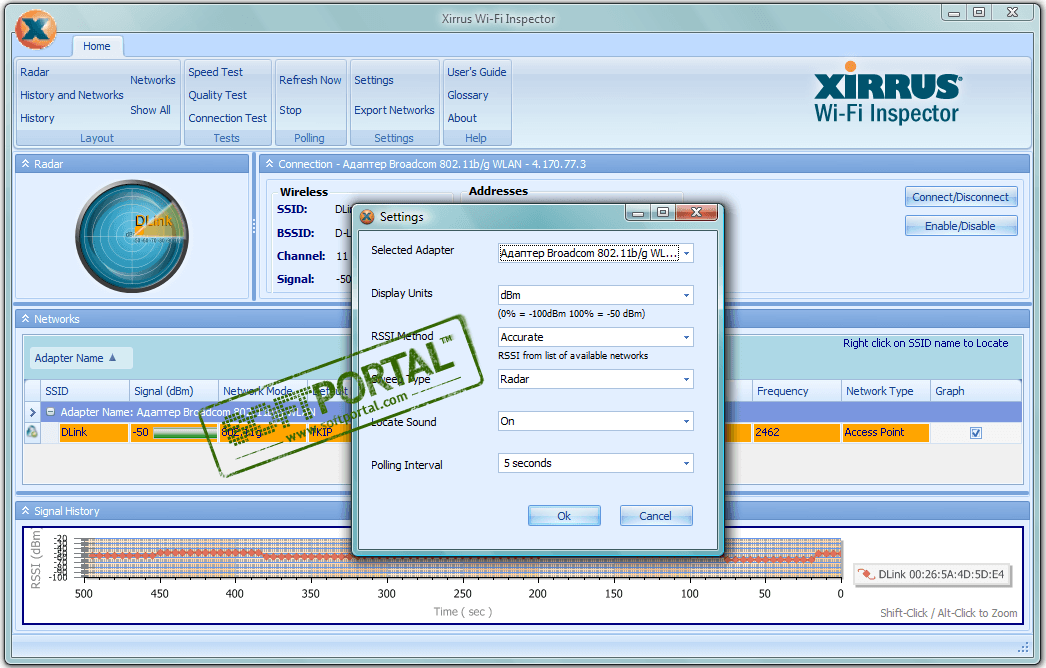
Task: Switch to the Home ribbon tab
Action: point(97,46)
